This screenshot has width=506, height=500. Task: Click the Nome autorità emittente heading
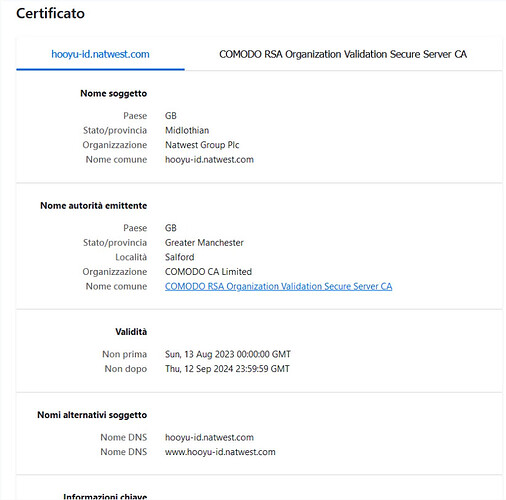[93, 206]
